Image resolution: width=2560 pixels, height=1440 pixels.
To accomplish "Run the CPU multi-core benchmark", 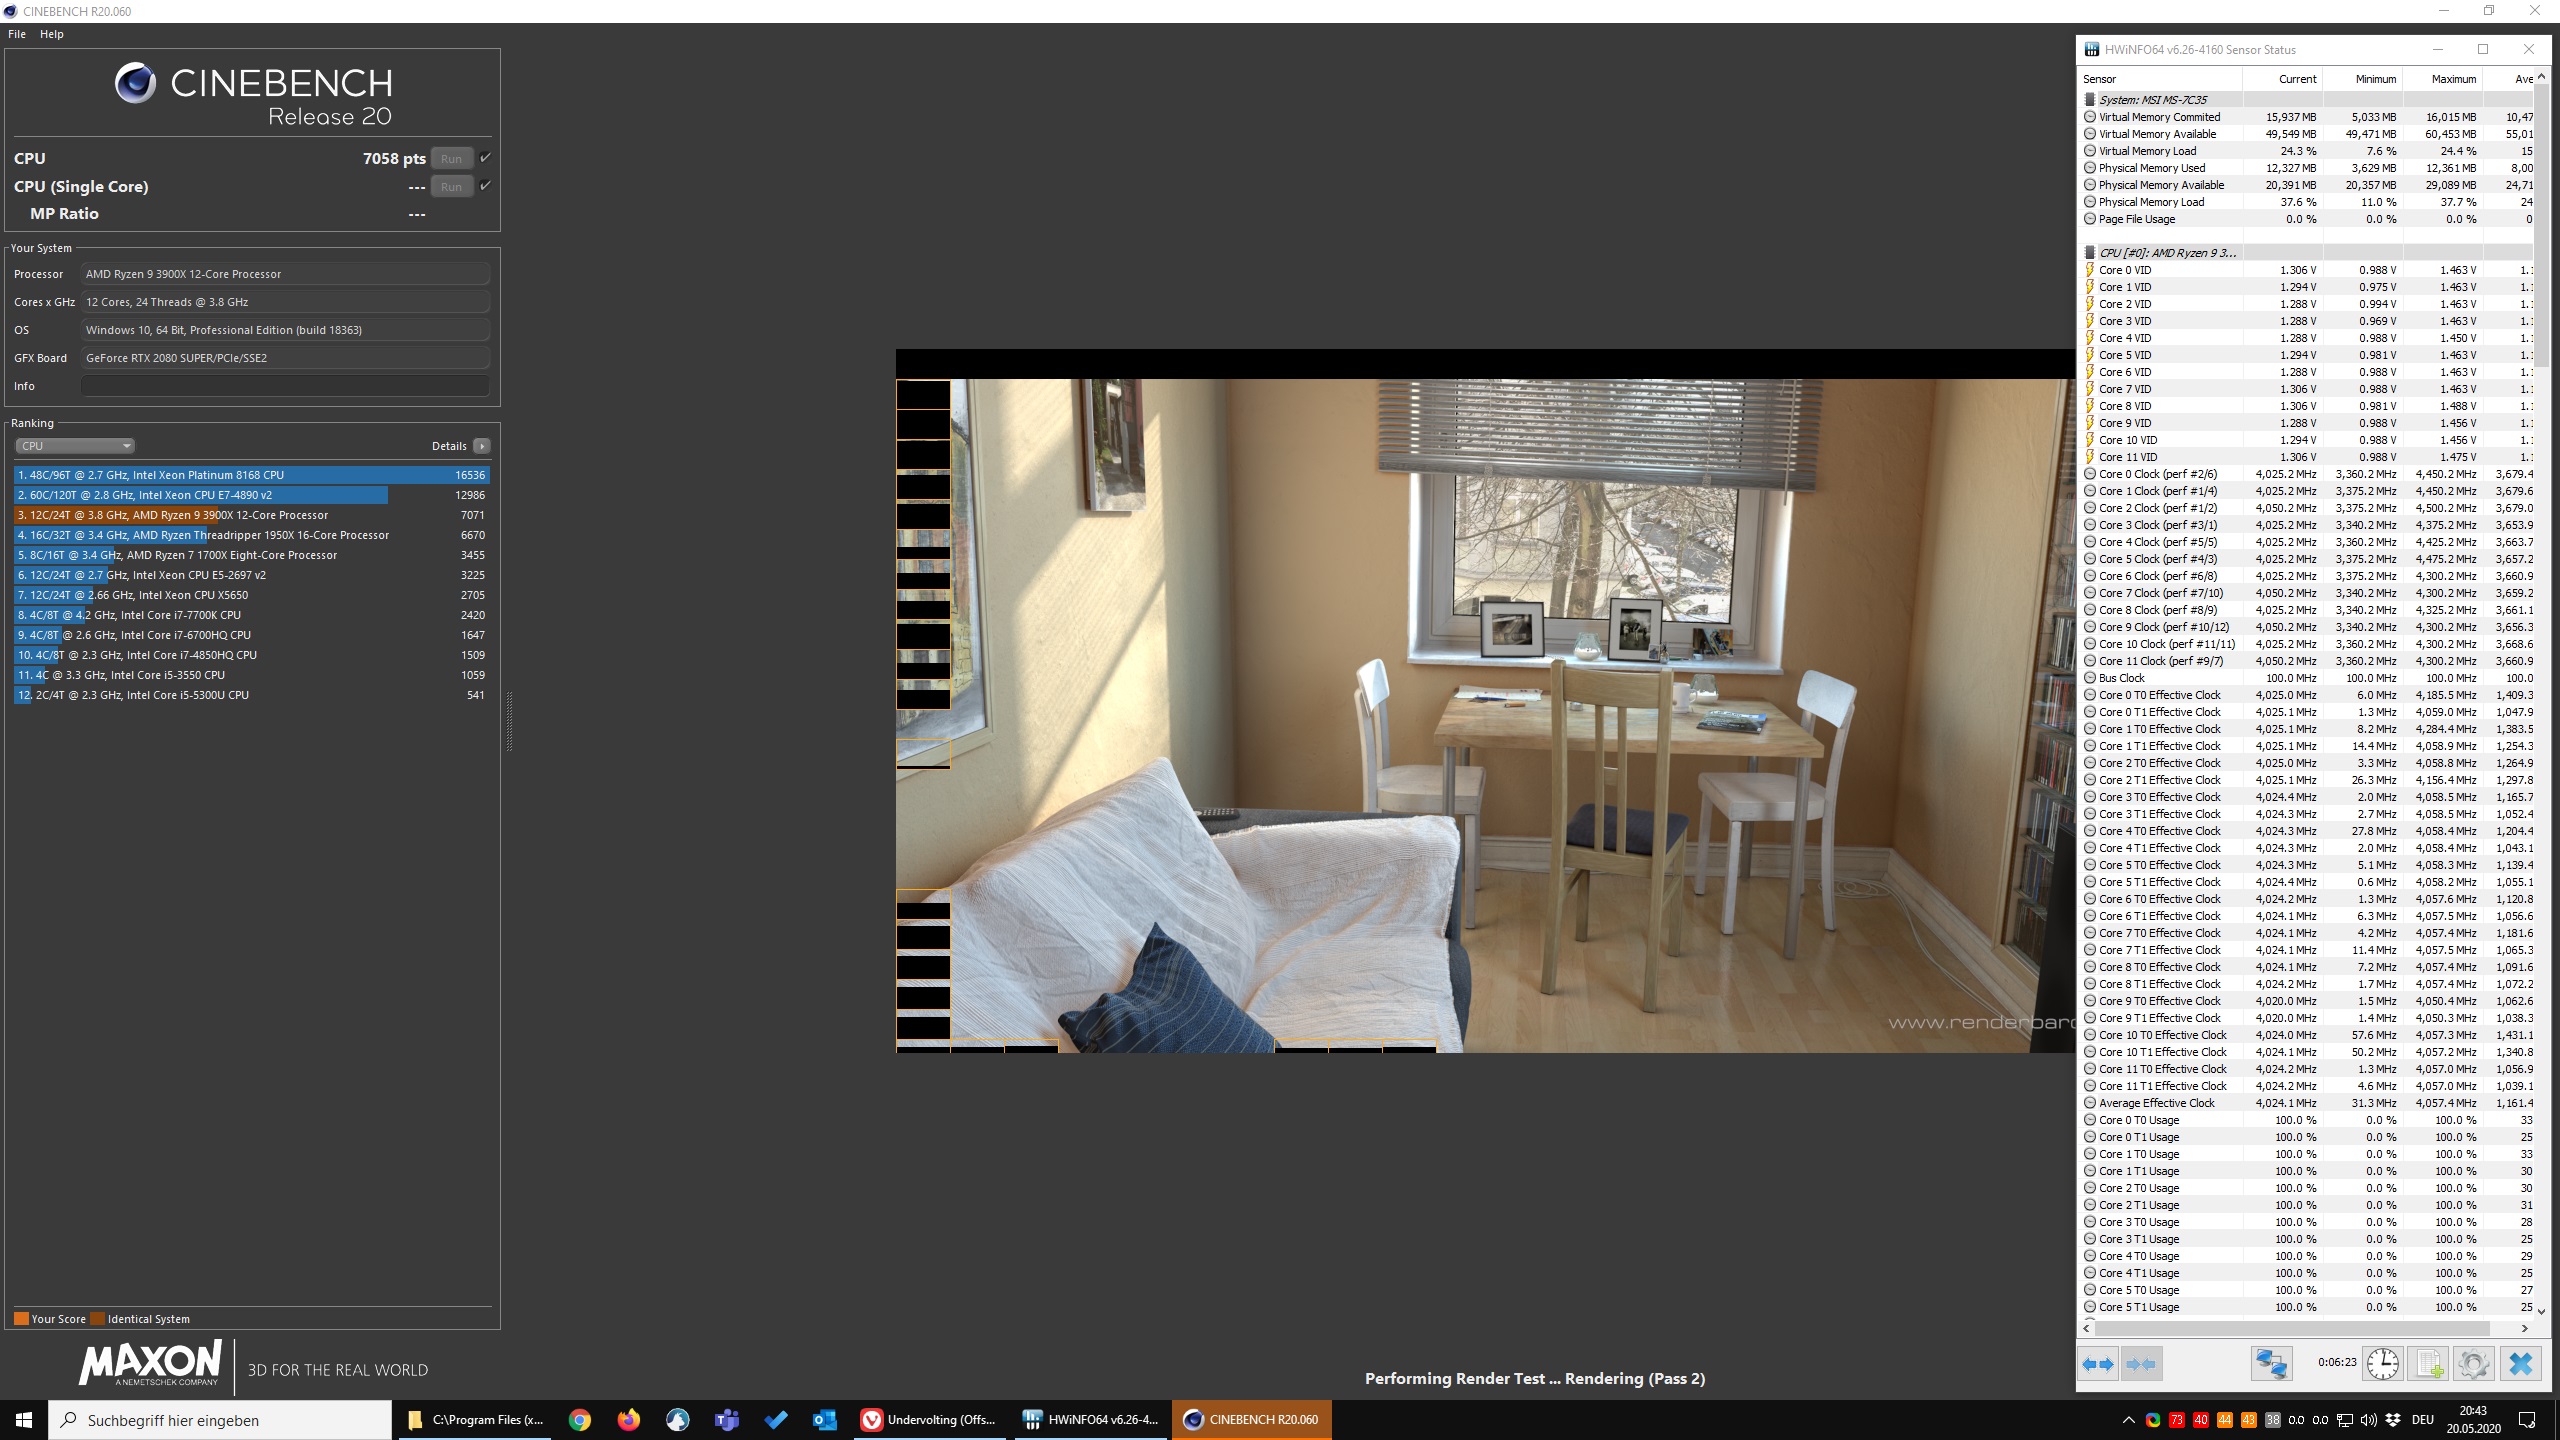I will pos(452,158).
